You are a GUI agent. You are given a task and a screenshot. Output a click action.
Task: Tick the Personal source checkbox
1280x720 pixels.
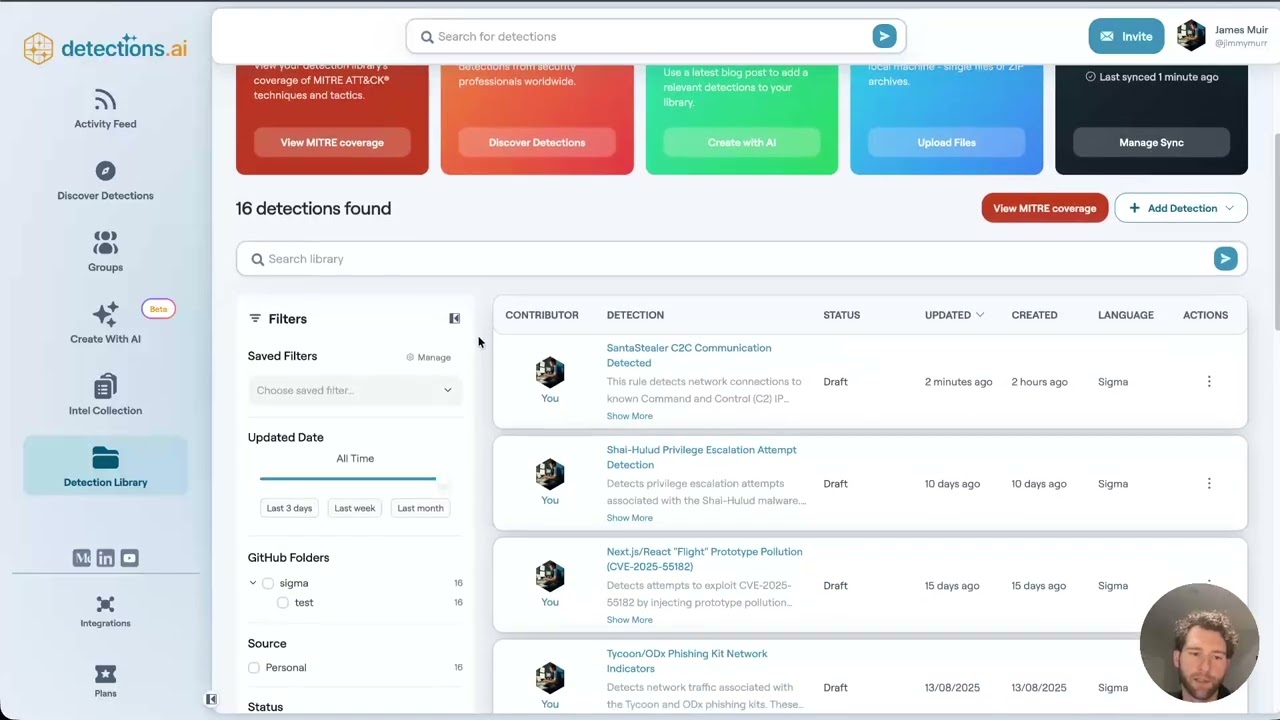[x=254, y=668]
